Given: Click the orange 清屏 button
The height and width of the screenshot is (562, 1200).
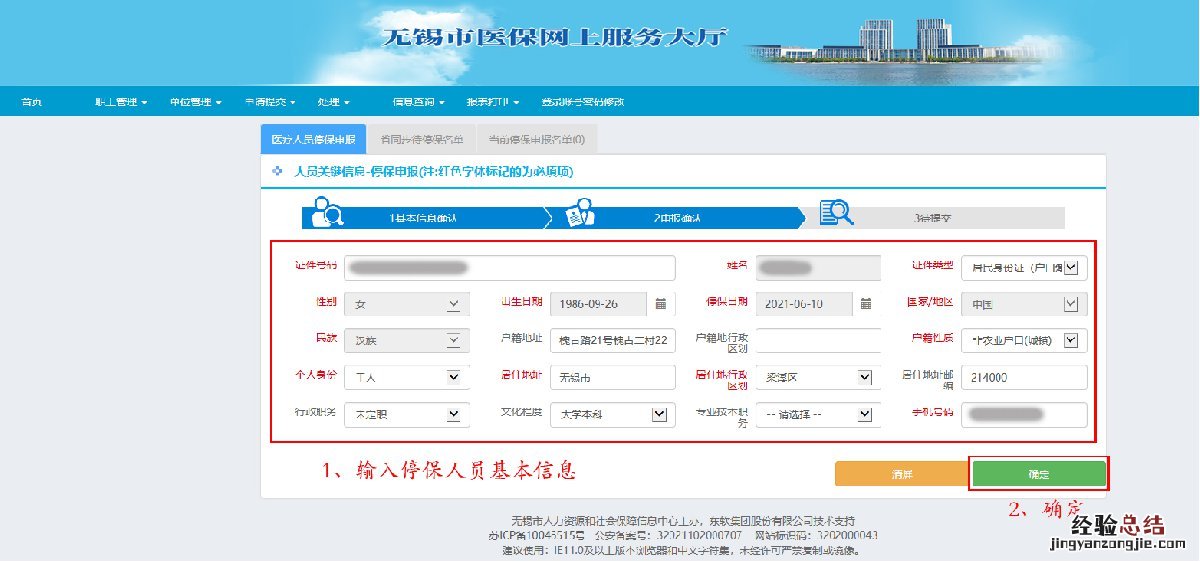Looking at the screenshot, I should [901, 474].
